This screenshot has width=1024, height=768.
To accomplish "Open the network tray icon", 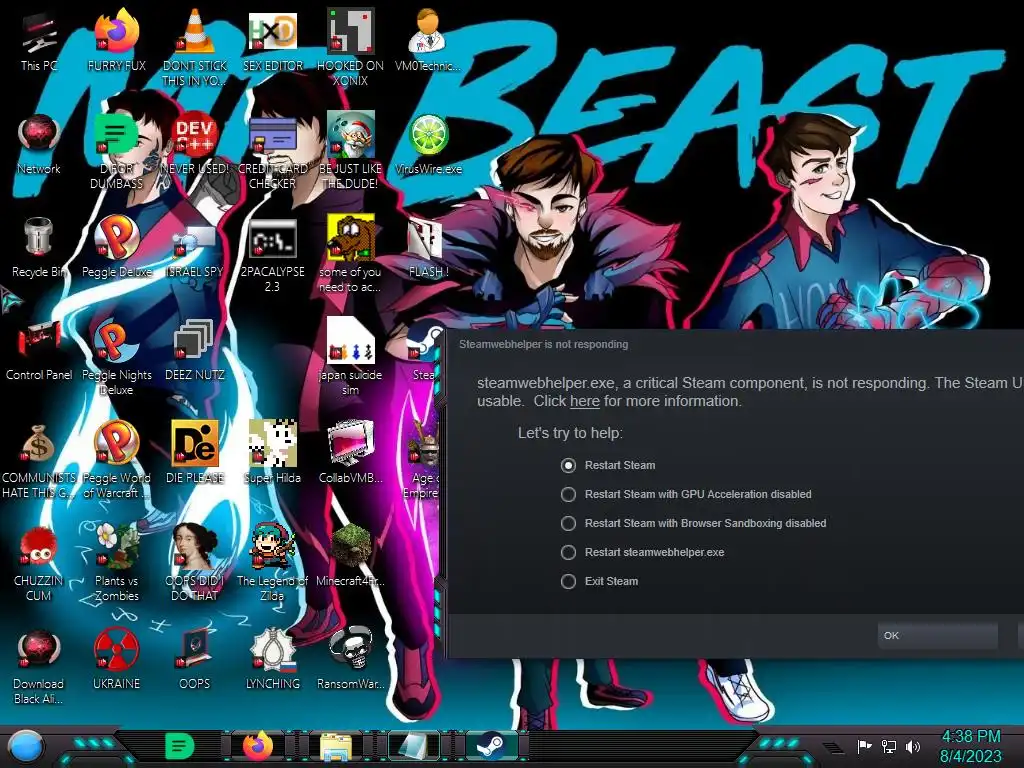I will [x=889, y=746].
